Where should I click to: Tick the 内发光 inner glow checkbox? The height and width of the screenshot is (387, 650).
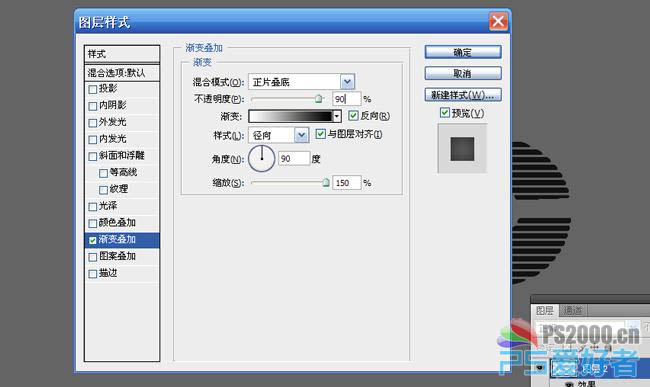[93, 140]
